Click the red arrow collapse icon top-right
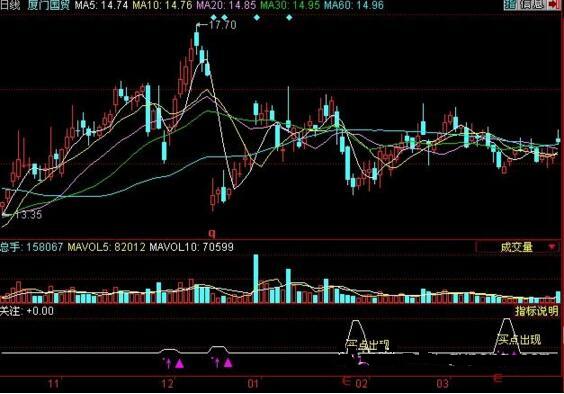 tap(555, 4)
